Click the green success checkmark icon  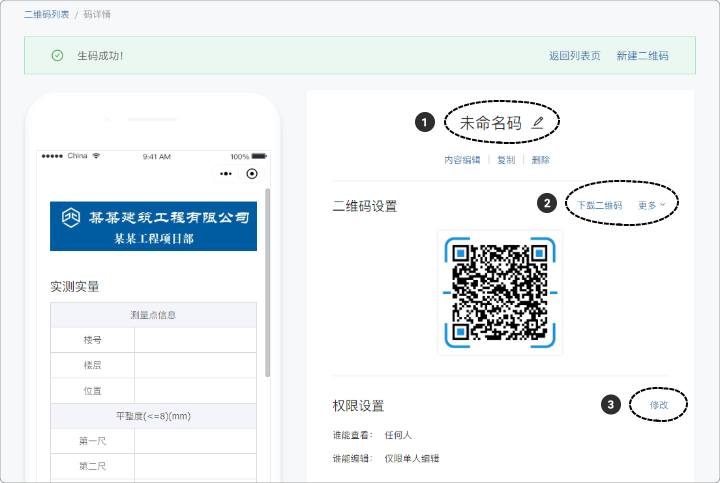(57, 56)
